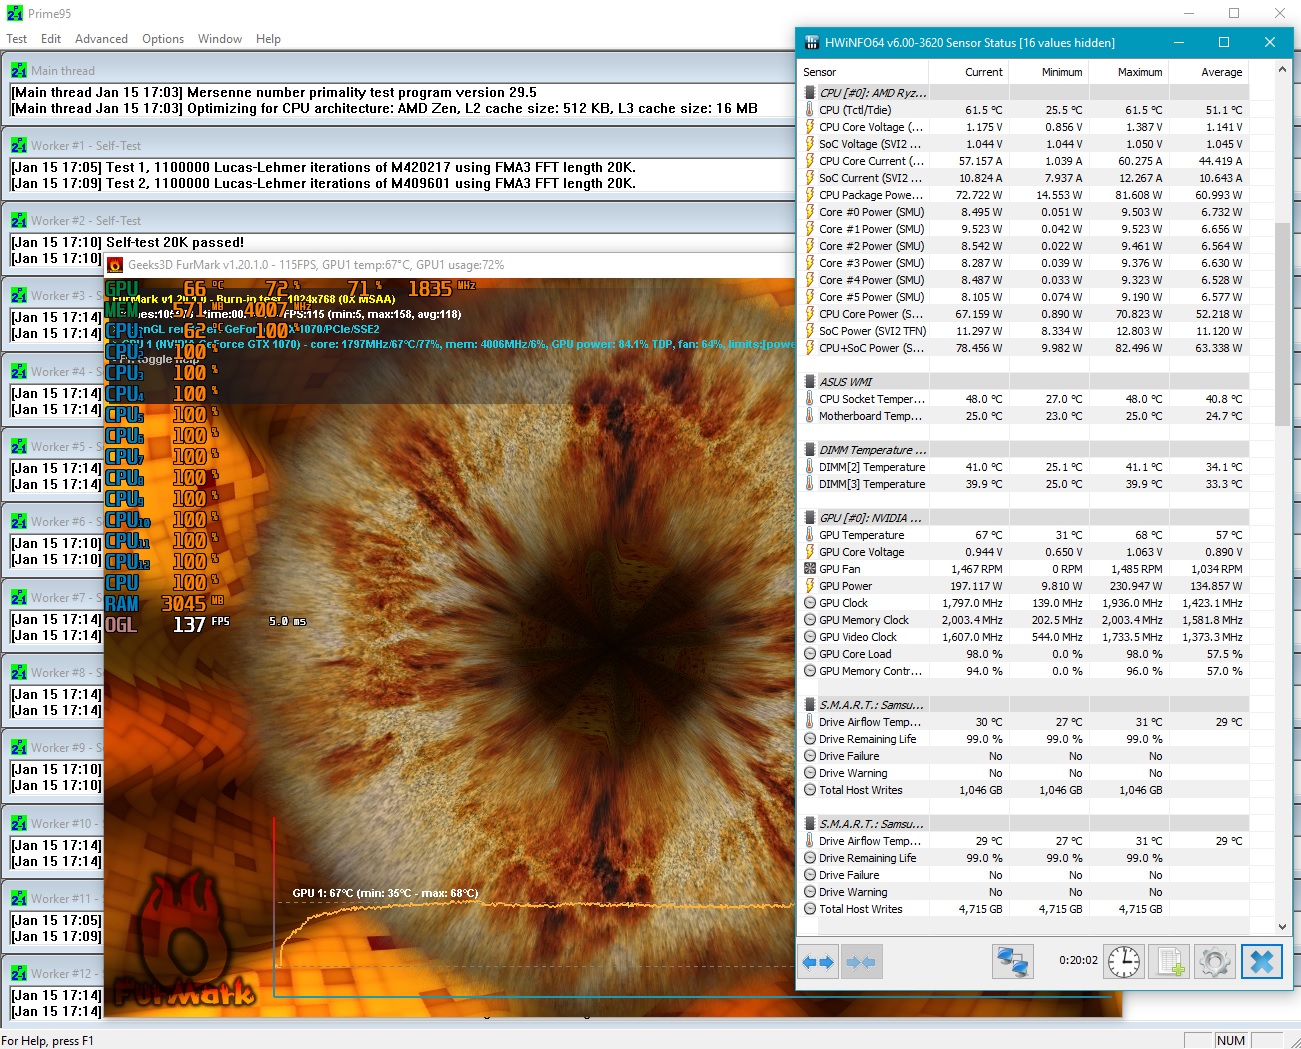Shrink the HWiNFO sensor window with inward arrows

(x=860, y=962)
